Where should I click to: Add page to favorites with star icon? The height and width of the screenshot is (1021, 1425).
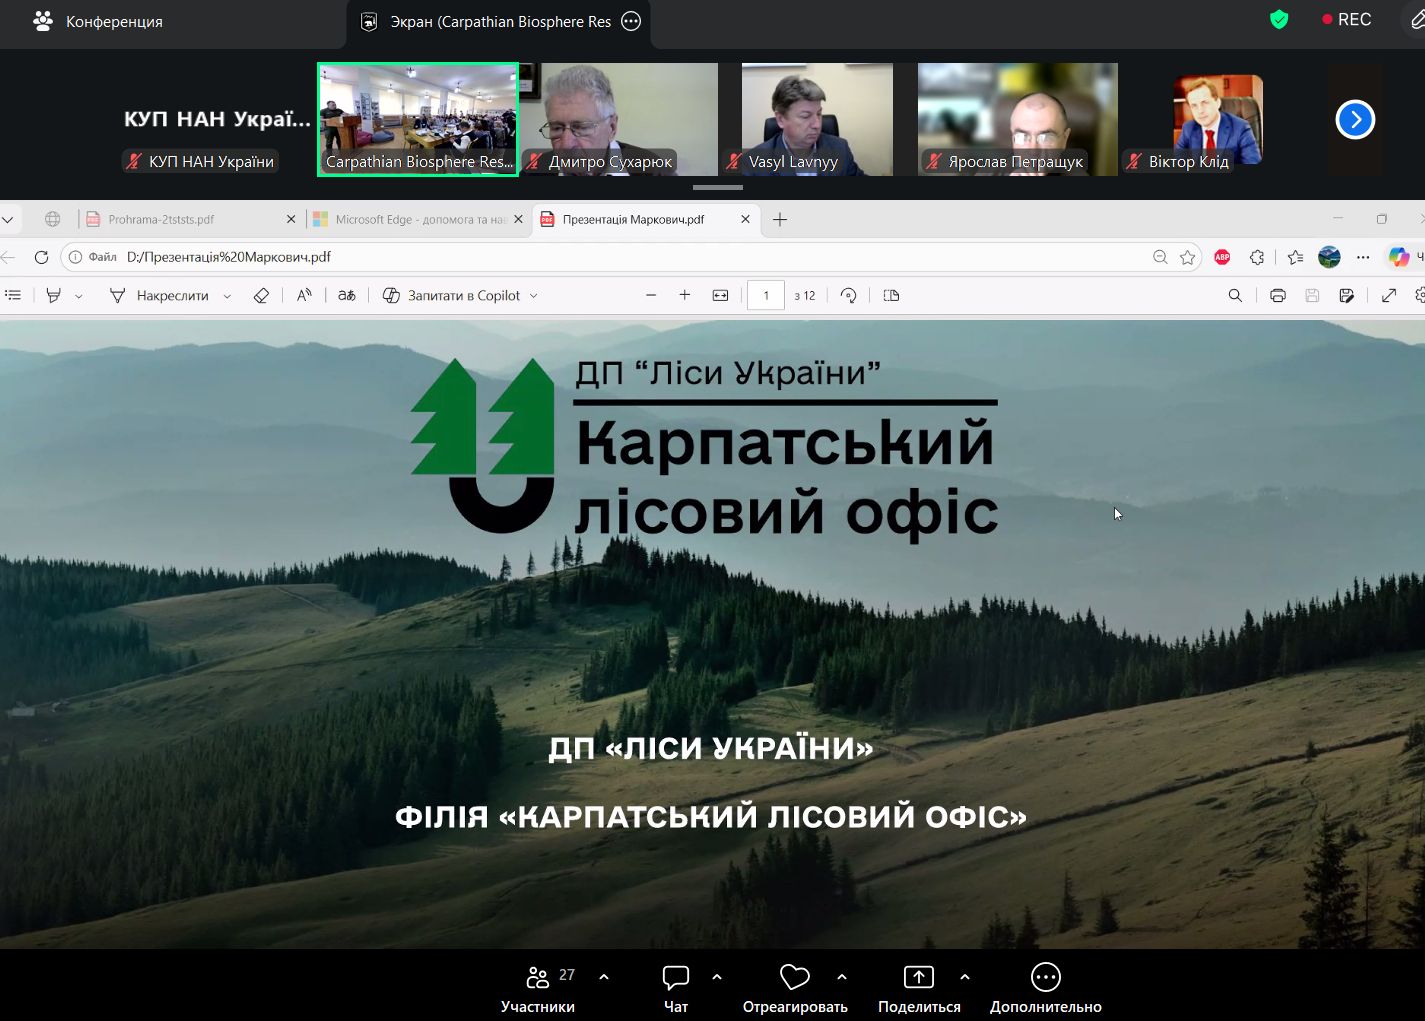[1187, 257]
